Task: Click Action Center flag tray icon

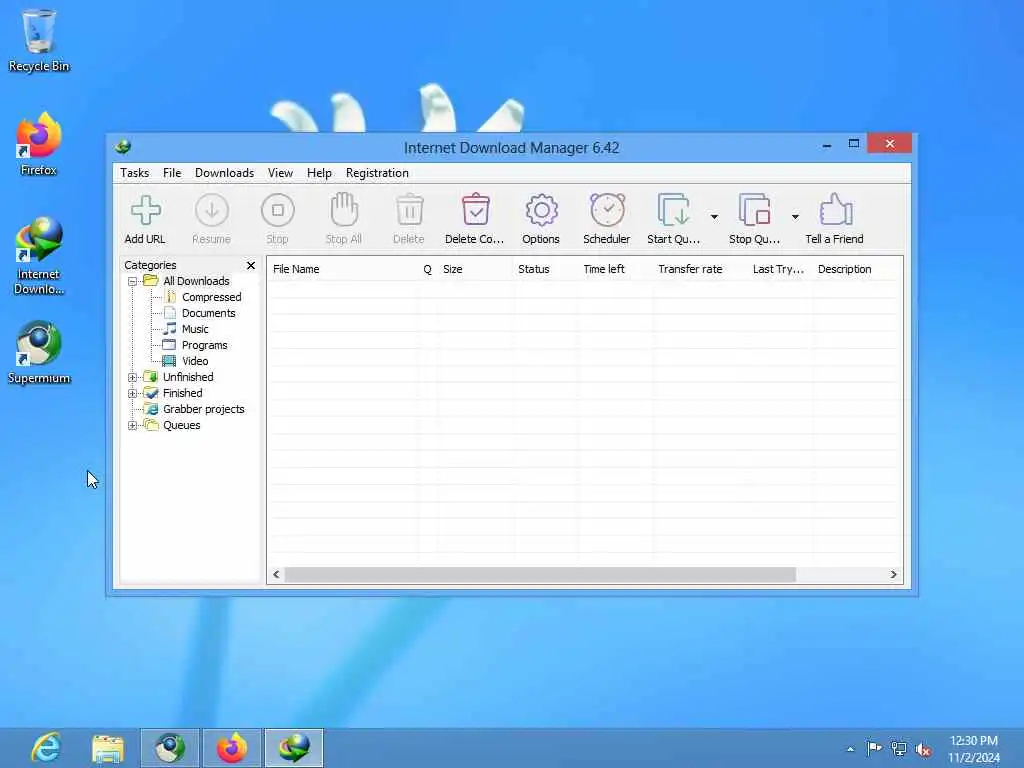Action: click(x=874, y=748)
